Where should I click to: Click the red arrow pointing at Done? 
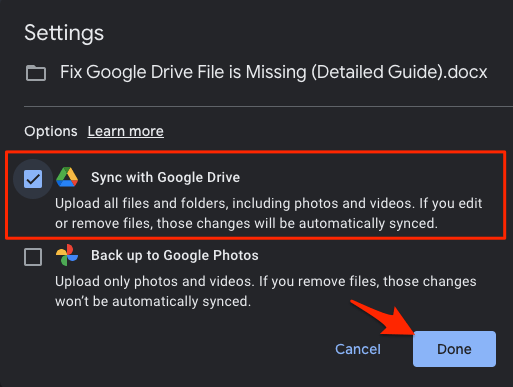(x=383, y=317)
